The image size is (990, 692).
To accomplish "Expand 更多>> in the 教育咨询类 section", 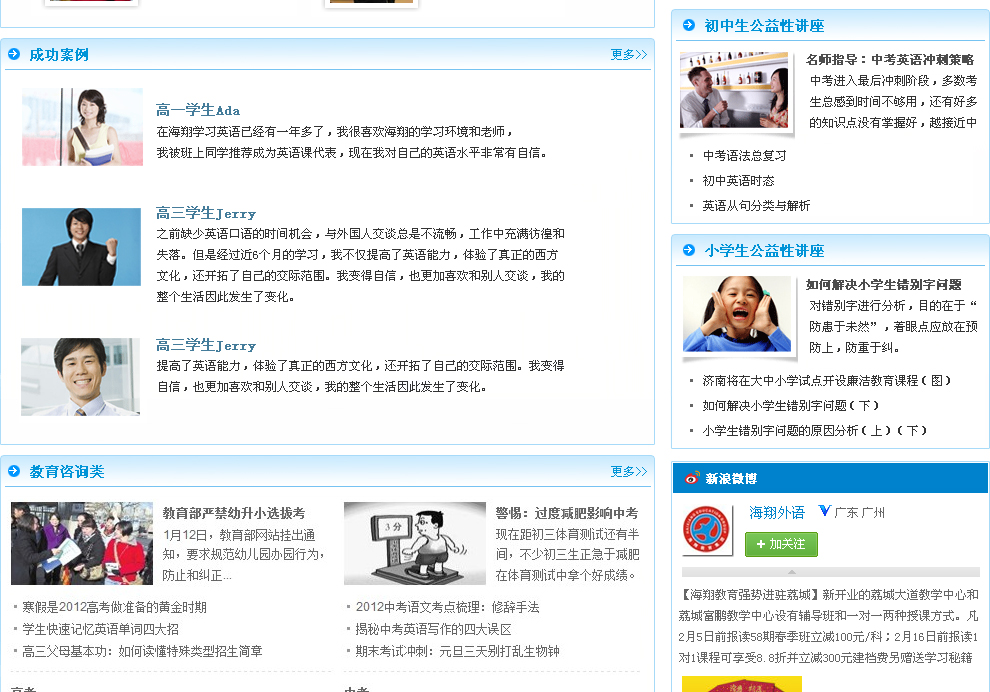I will 628,471.
